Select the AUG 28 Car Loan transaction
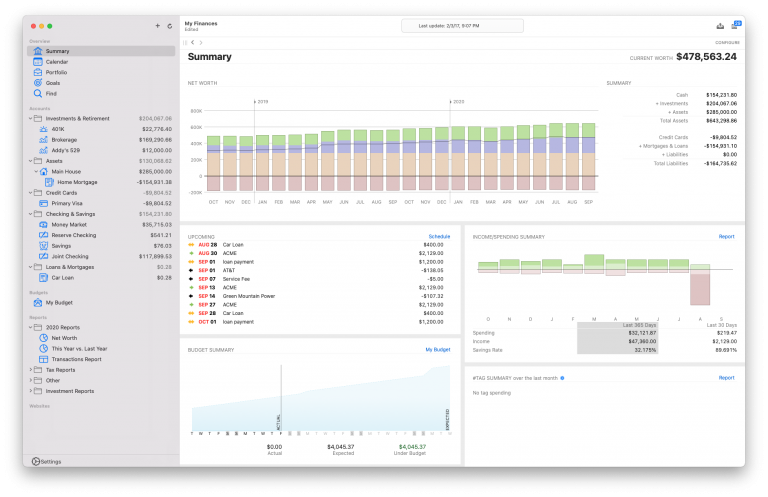The image size is (768, 497). pyautogui.click(x=316, y=245)
